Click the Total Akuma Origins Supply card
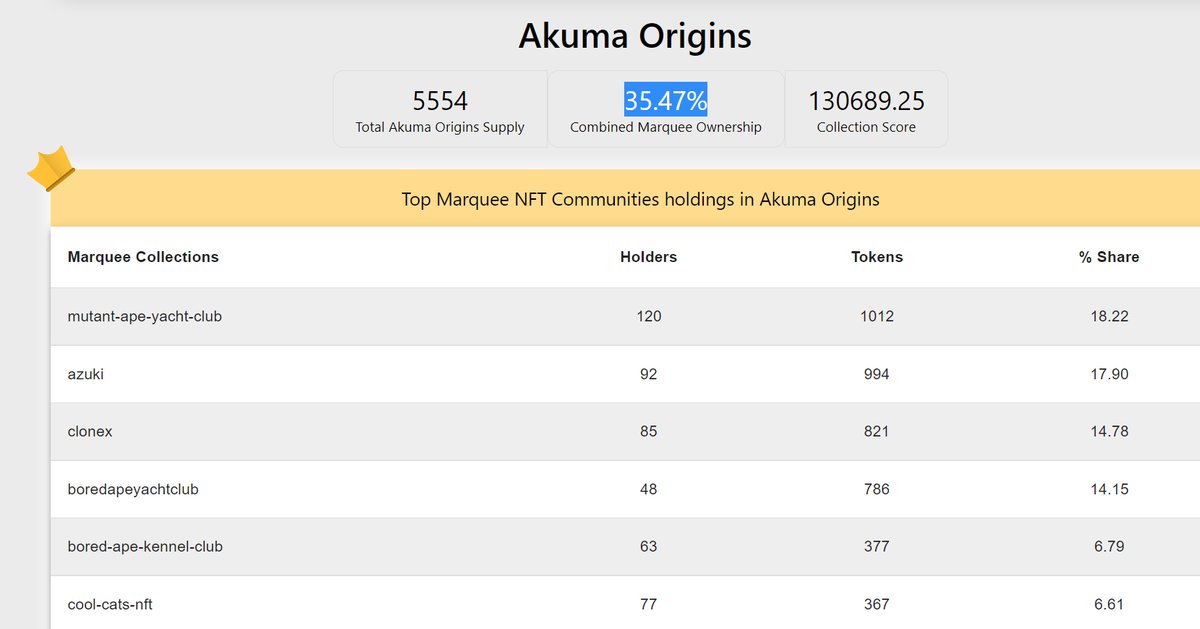1200x629 pixels. [x=440, y=109]
